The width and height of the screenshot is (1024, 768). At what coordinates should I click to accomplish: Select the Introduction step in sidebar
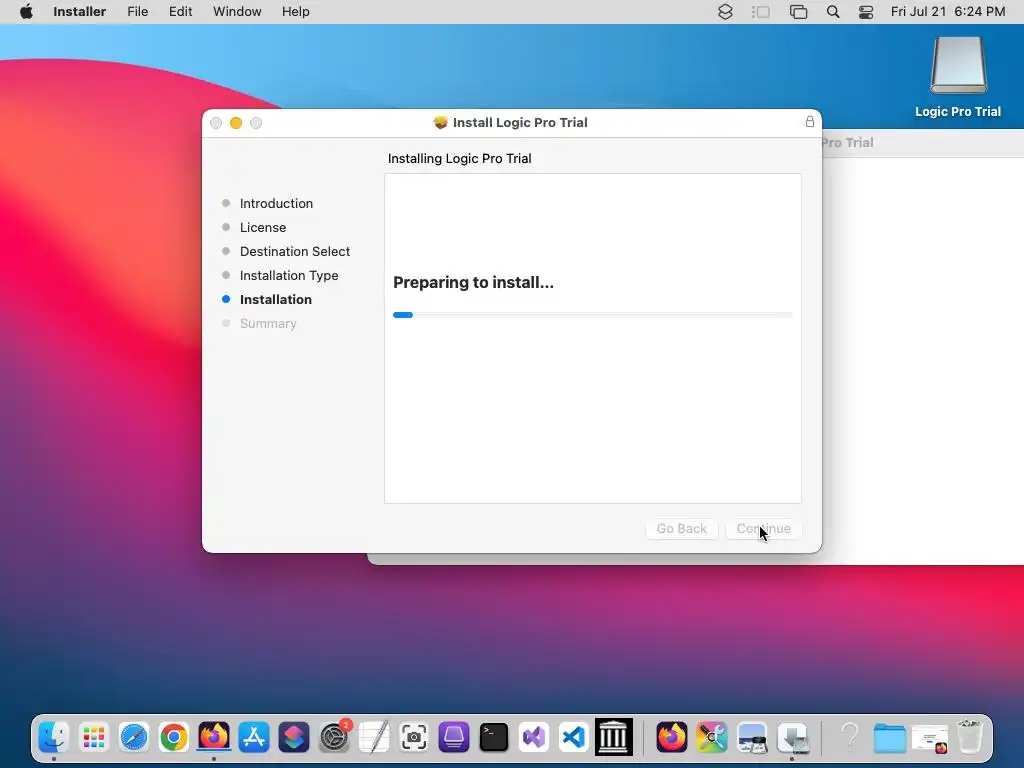pyautogui.click(x=276, y=203)
